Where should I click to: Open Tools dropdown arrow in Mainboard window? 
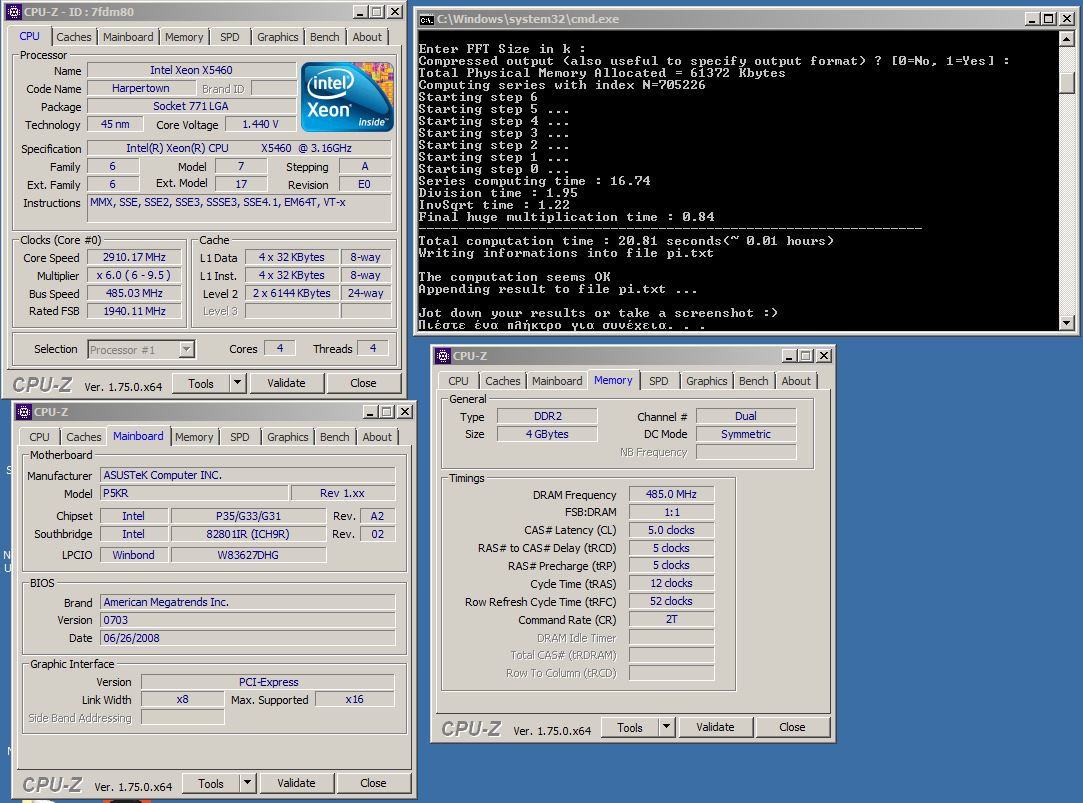247,783
